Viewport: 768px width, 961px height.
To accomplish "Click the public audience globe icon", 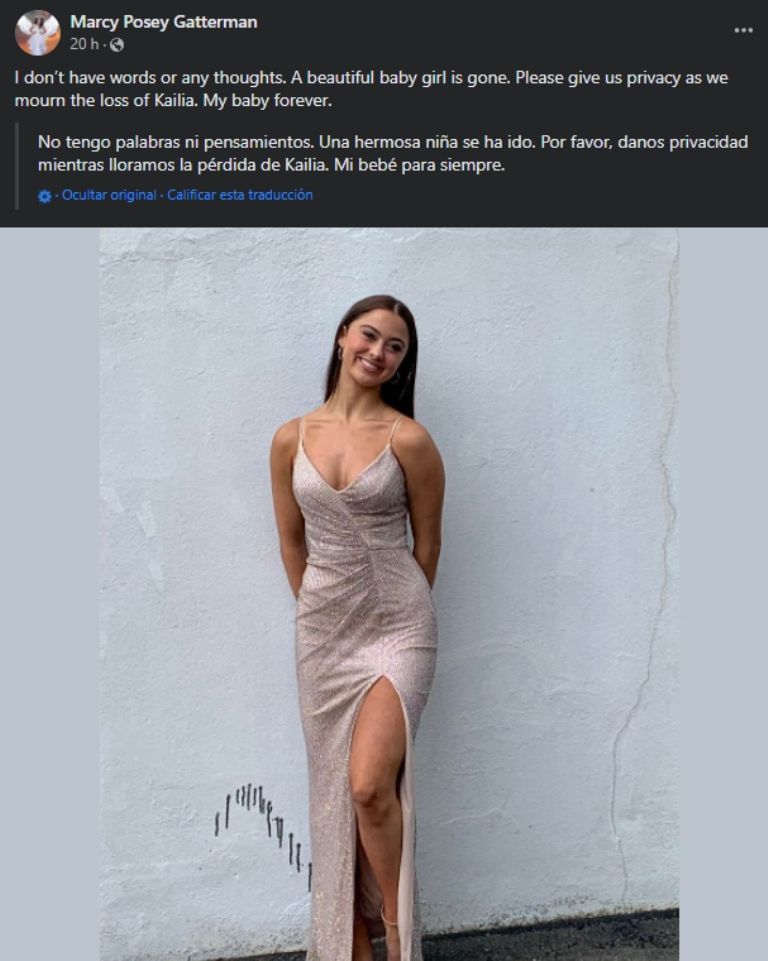I will [x=116, y=45].
